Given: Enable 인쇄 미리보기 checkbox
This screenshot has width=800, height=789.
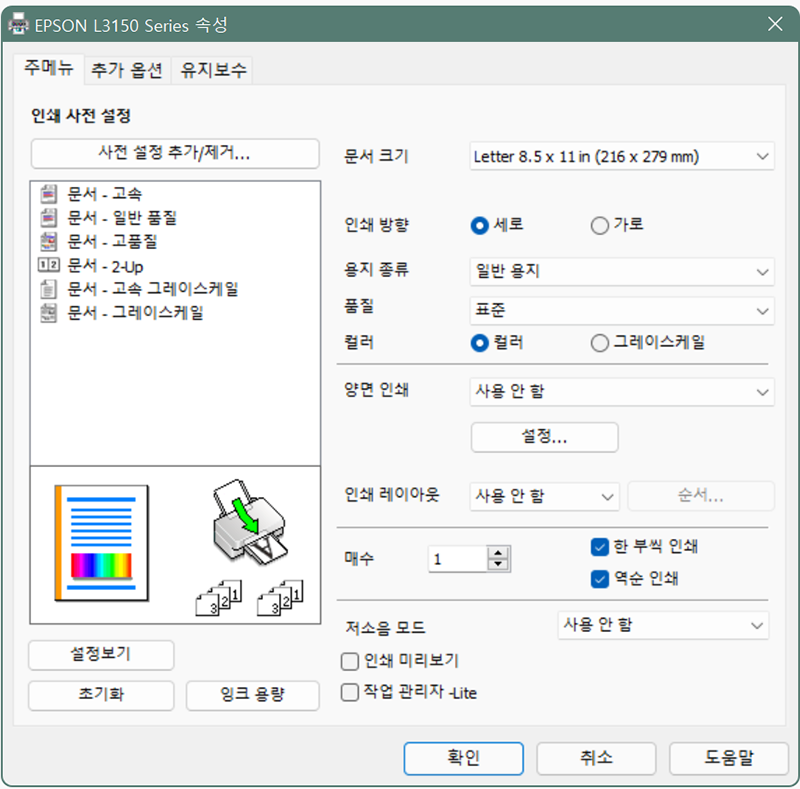Looking at the screenshot, I should [349, 661].
